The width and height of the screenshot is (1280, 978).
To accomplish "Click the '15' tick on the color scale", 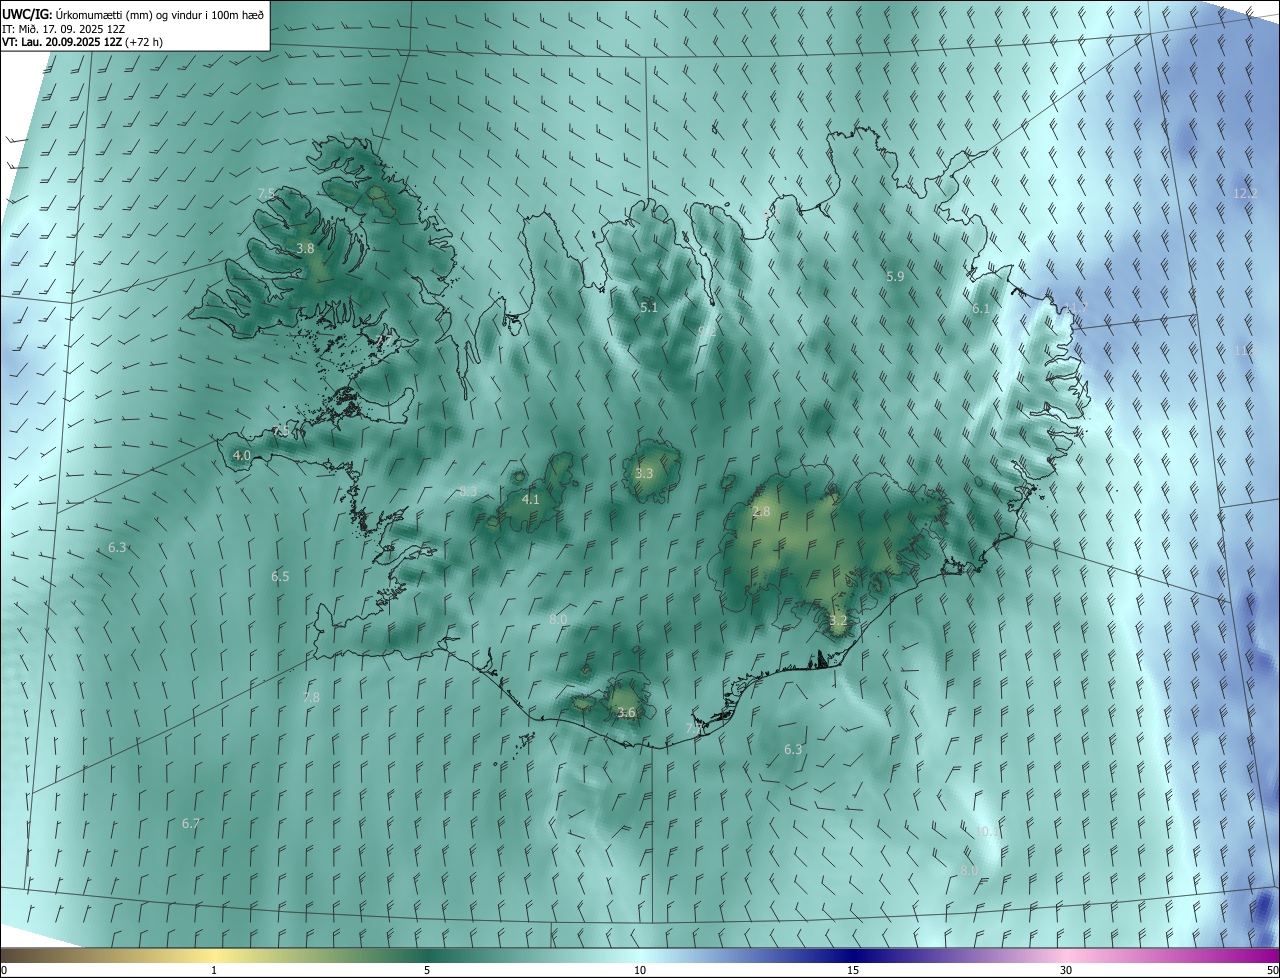I will click(853, 970).
